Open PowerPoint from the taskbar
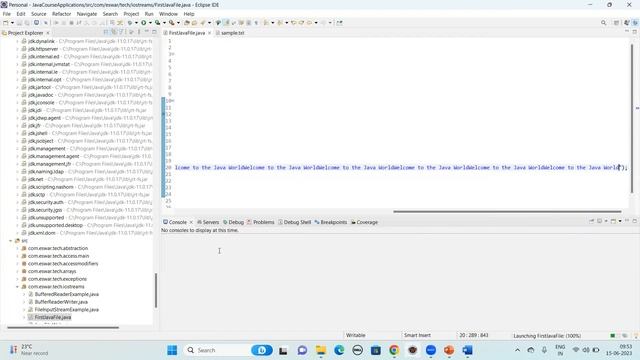The width and height of the screenshot is (640, 360). (449, 350)
